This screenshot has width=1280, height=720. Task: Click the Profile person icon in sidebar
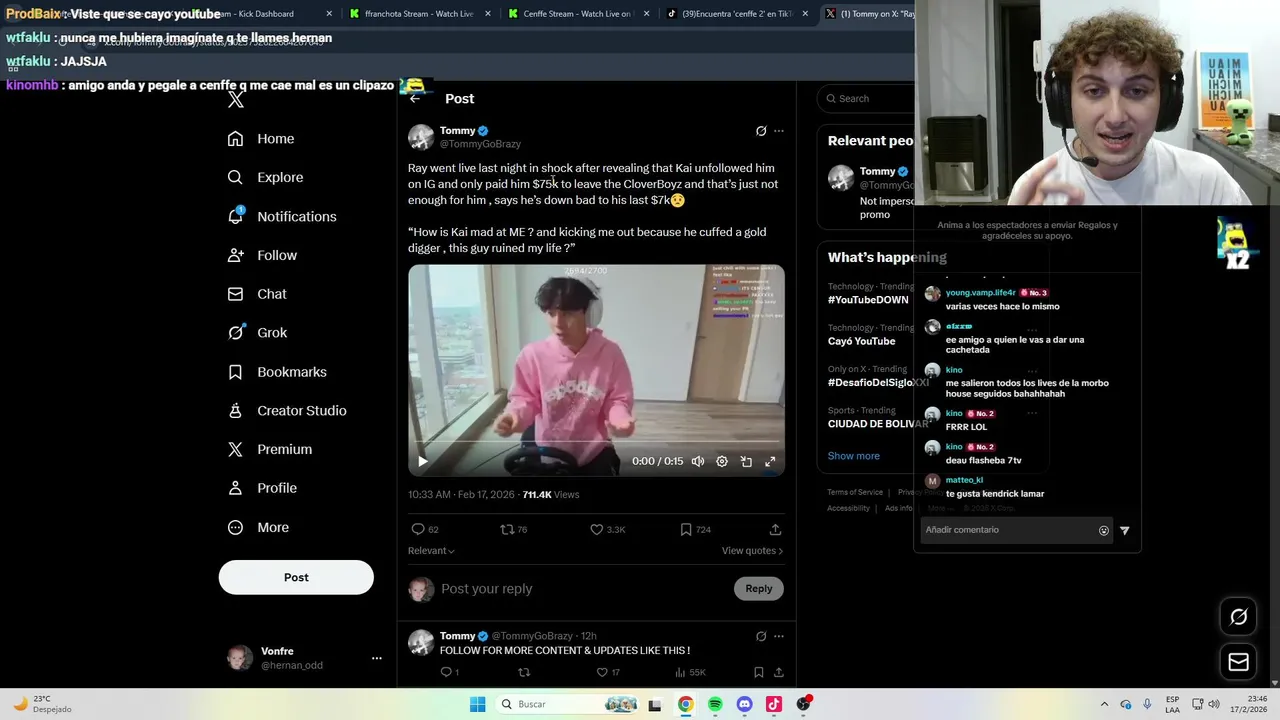point(235,488)
